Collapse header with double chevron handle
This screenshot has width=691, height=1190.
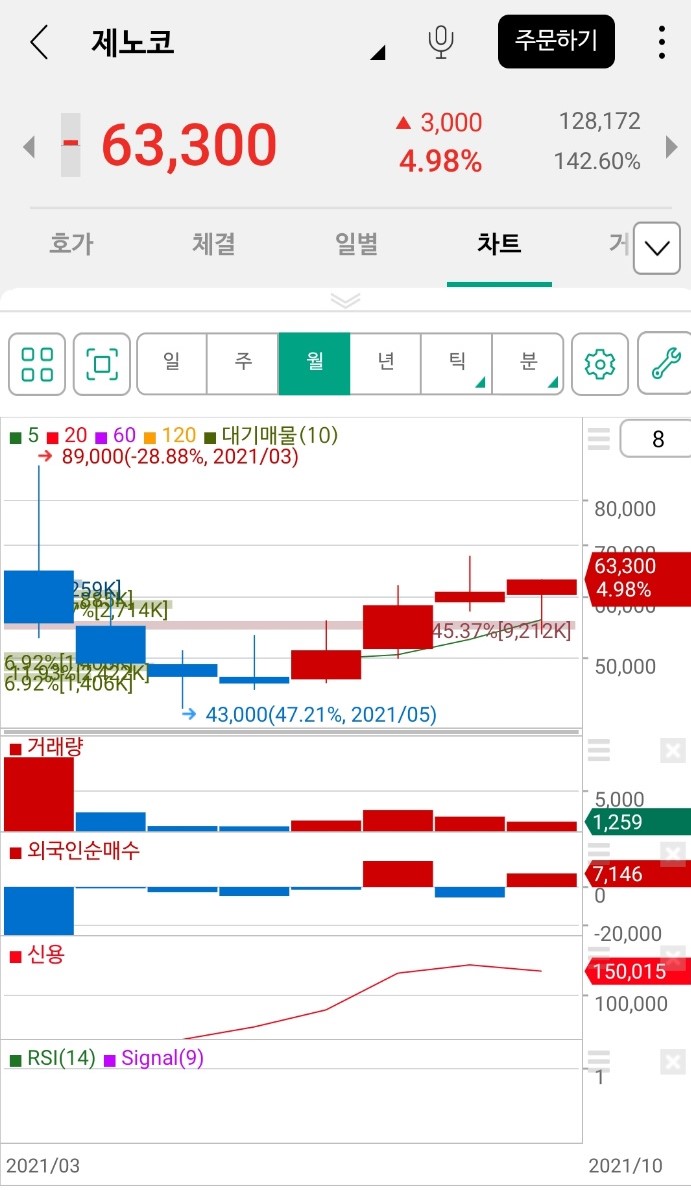click(346, 301)
